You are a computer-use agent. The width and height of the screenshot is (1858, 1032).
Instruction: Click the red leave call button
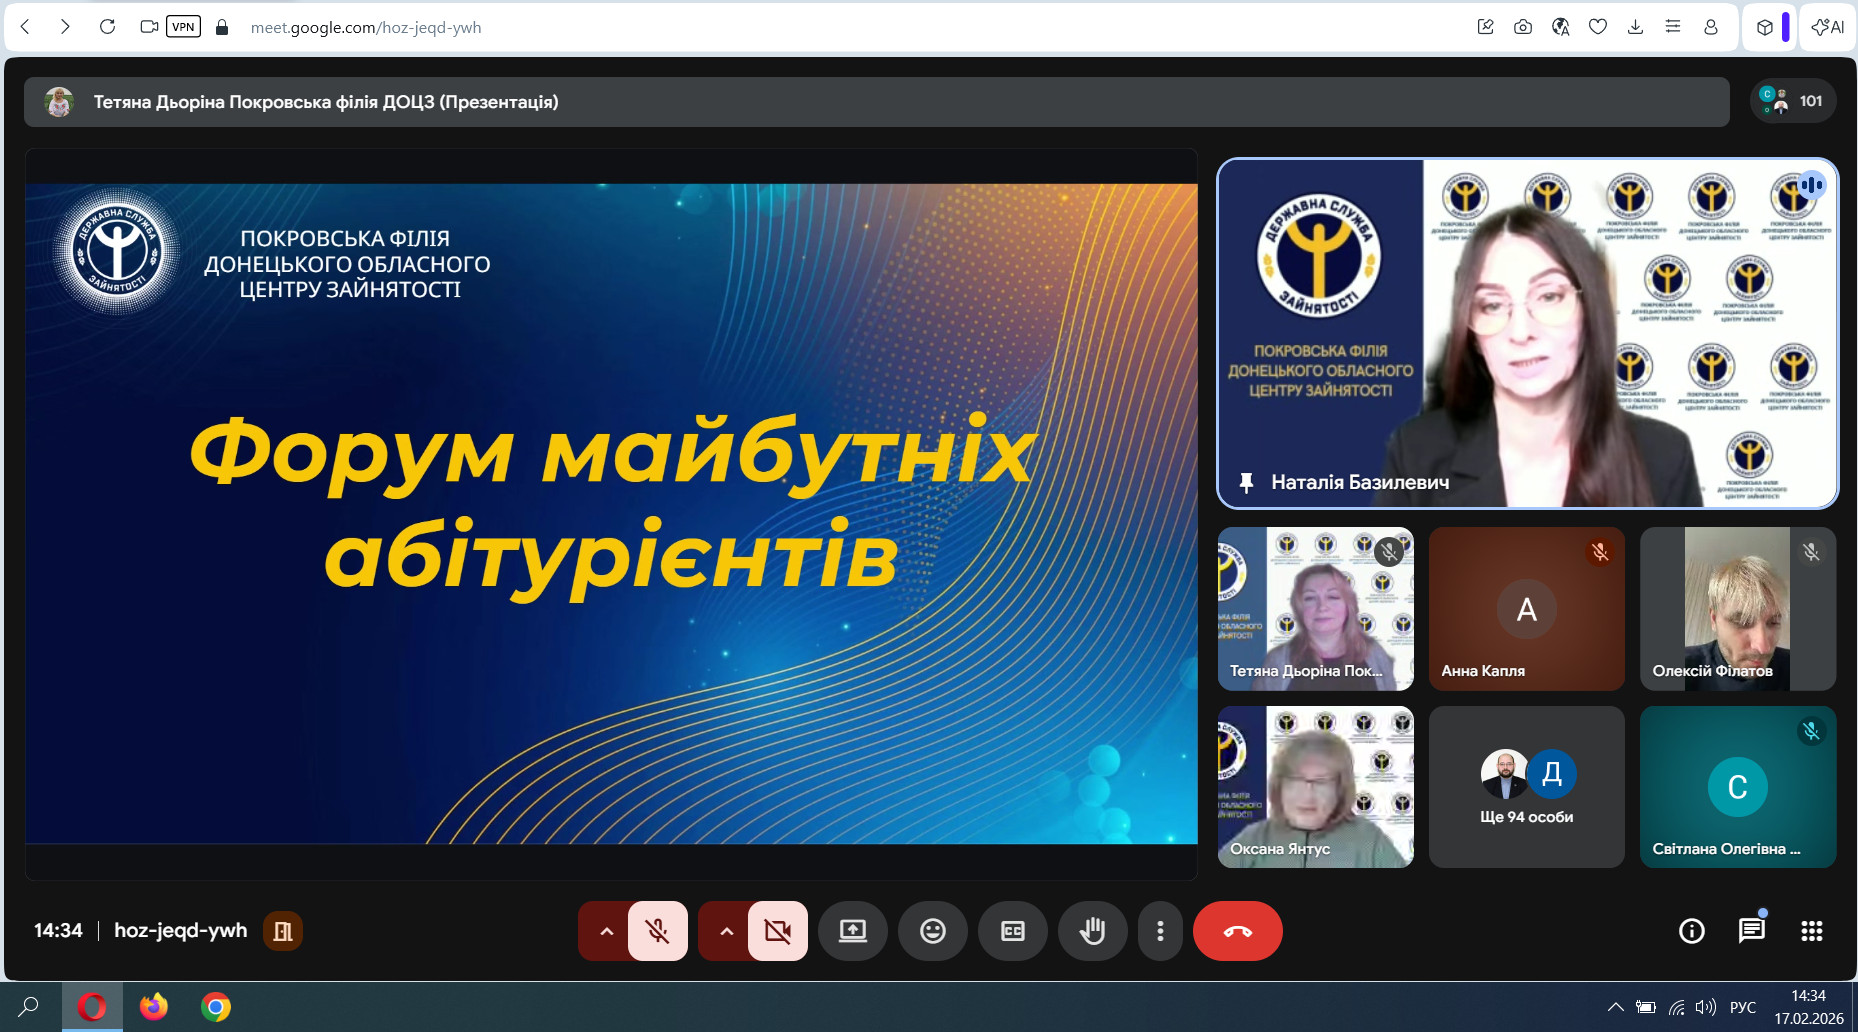[1237, 931]
